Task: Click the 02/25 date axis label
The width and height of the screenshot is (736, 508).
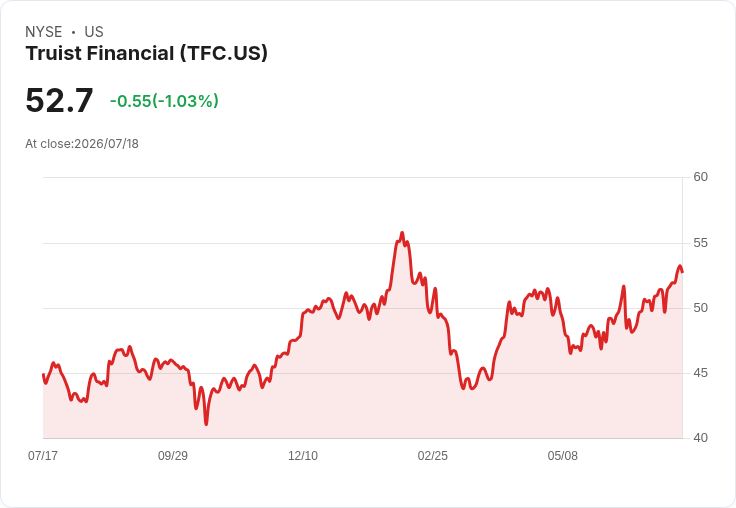Action: click(433, 456)
